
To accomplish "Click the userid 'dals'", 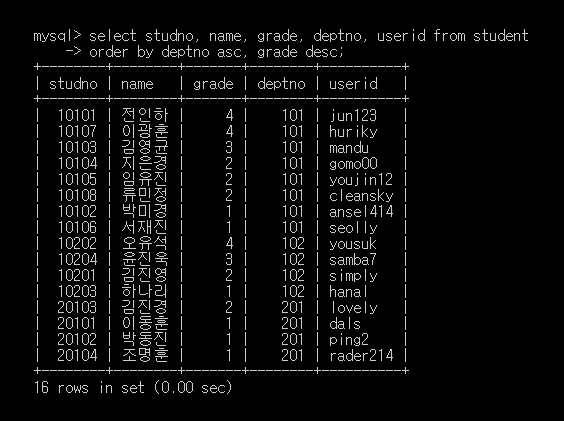I will (x=345, y=323).
